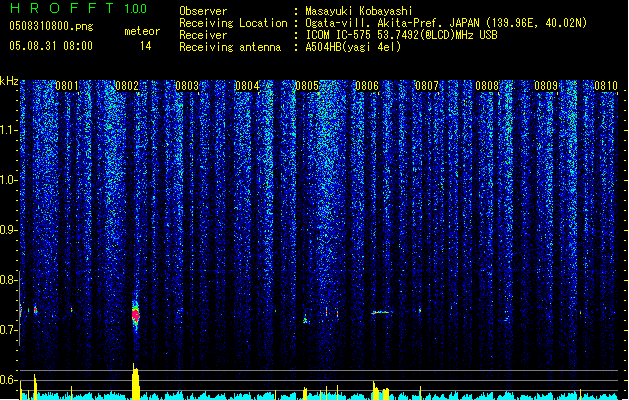Viewport: 629px width, 400px height.
Task: Click the 0808 time marker
Action: (487, 86)
